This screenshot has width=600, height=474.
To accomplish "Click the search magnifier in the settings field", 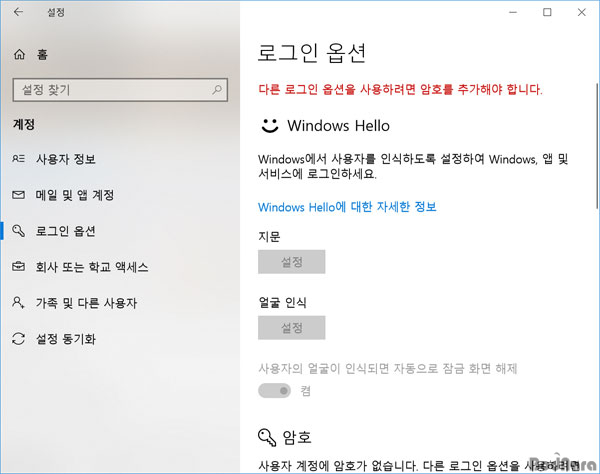I will click(217, 90).
